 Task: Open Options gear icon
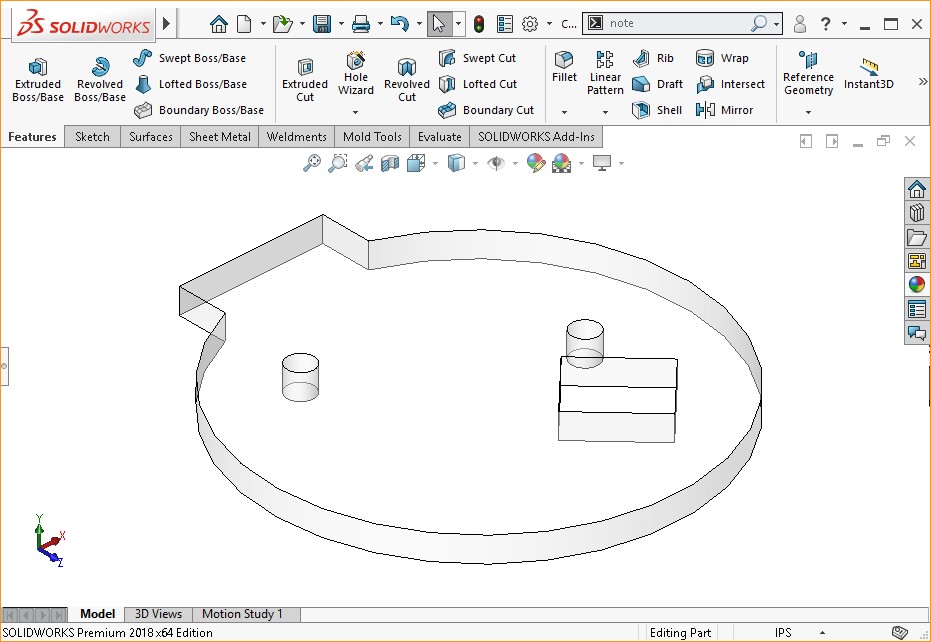(x=530, y=24)
